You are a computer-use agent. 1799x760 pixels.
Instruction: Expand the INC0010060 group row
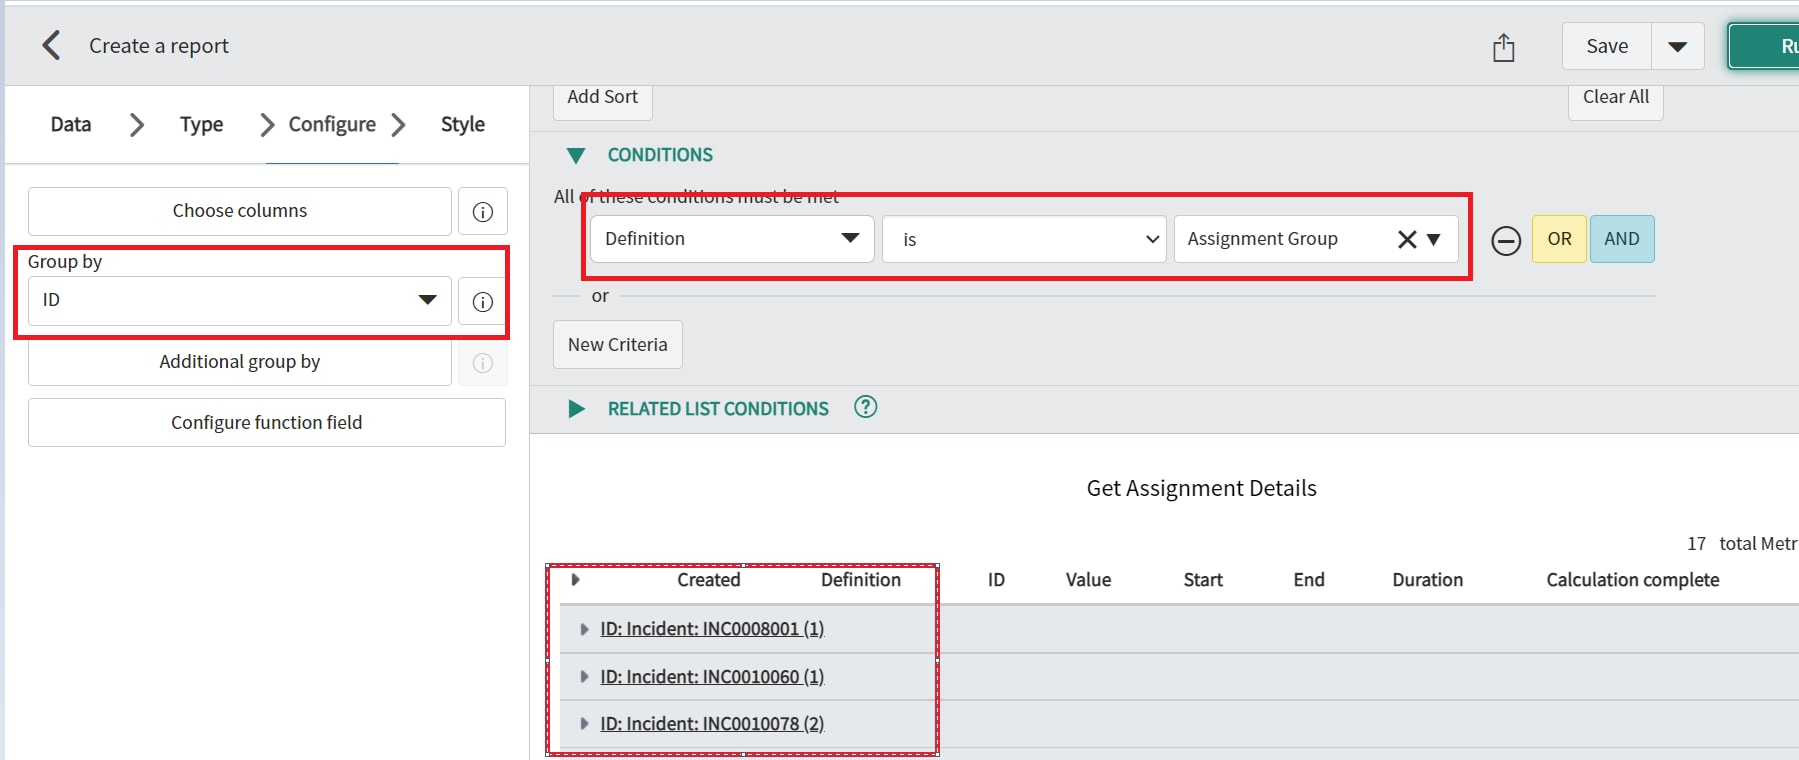[584, 677]
